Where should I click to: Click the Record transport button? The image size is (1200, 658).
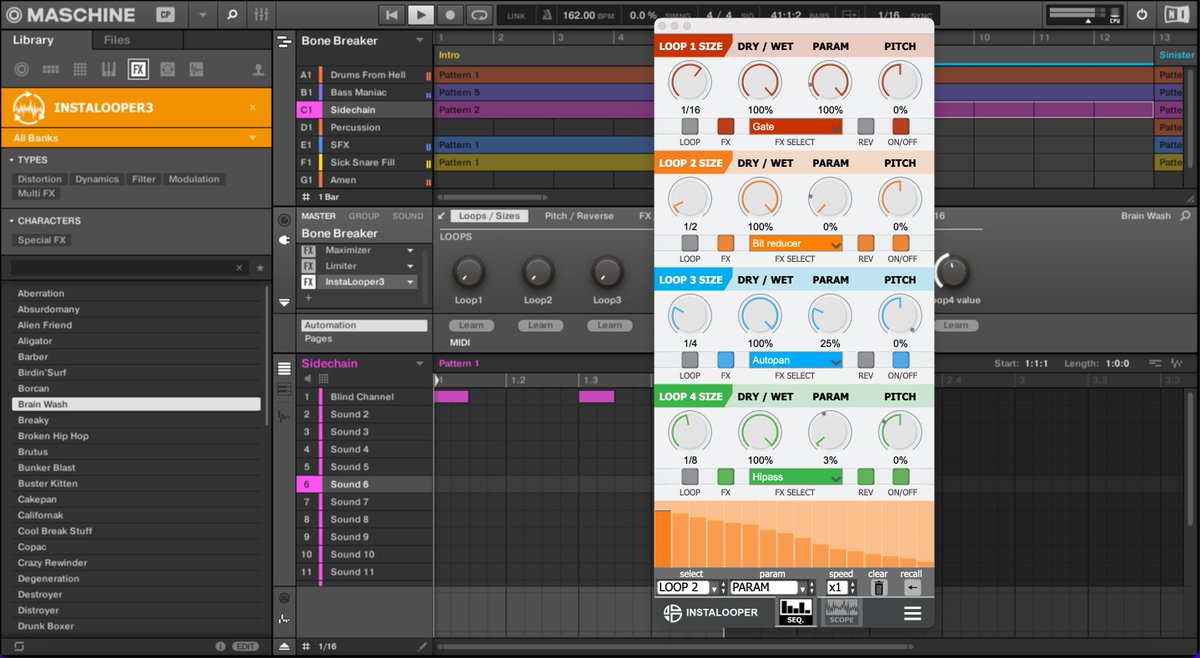(450, 15)
